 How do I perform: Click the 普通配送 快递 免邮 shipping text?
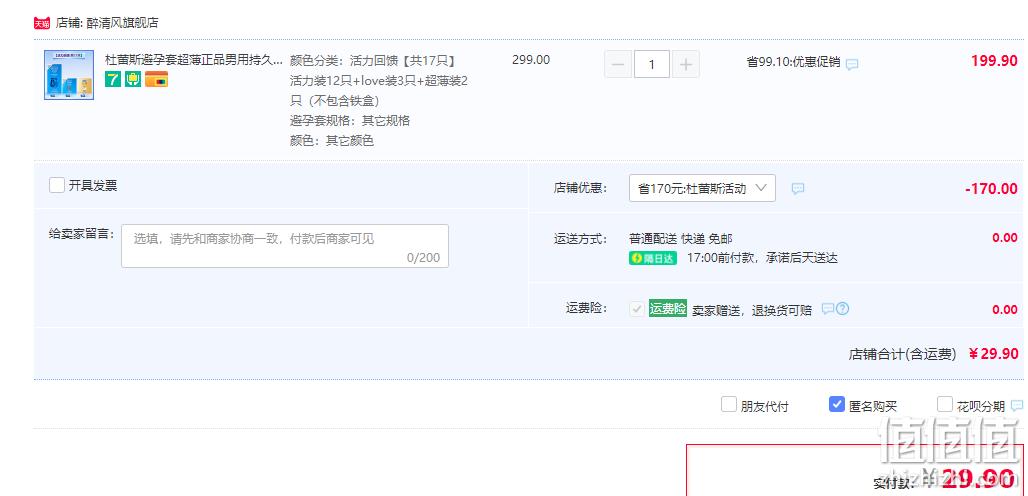coord(681,239)
